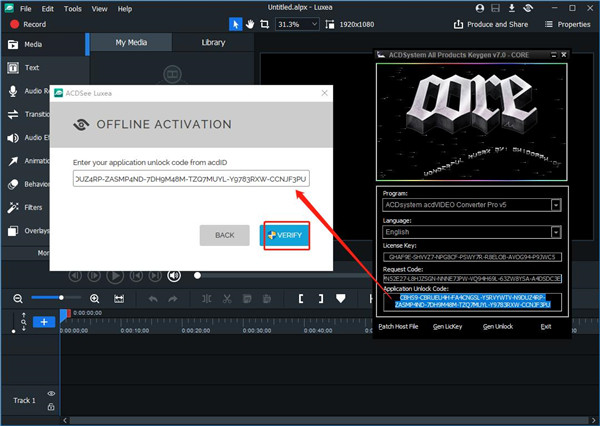Jump to end with skip-forward button

(155, 276)
